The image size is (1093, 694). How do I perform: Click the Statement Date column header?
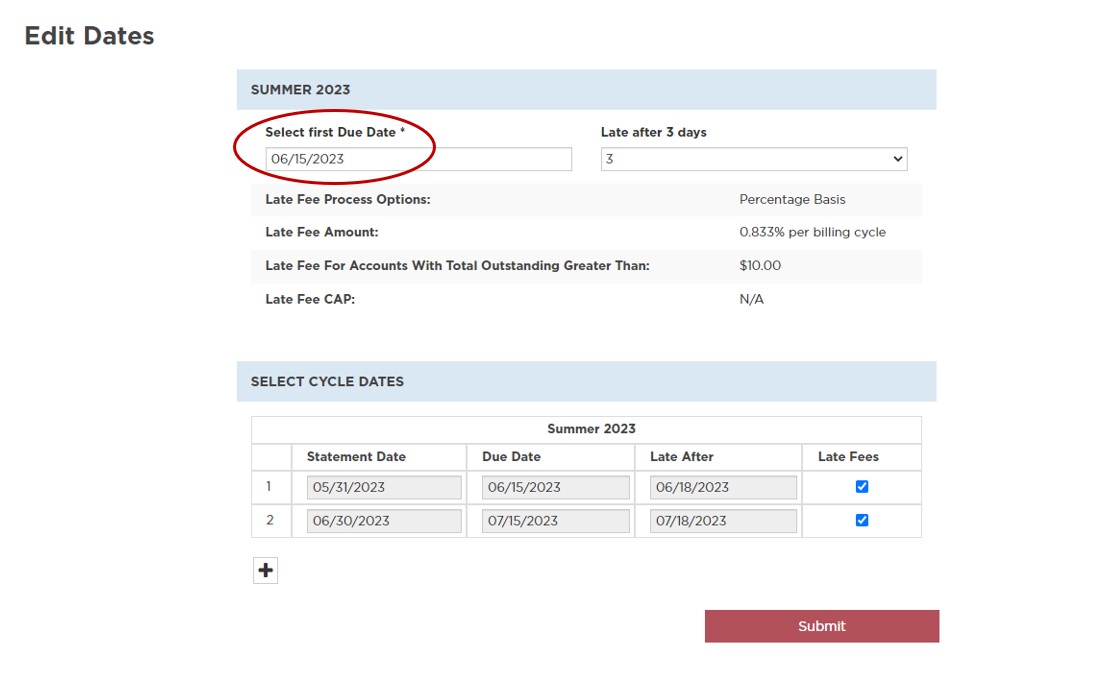[356, 457]
